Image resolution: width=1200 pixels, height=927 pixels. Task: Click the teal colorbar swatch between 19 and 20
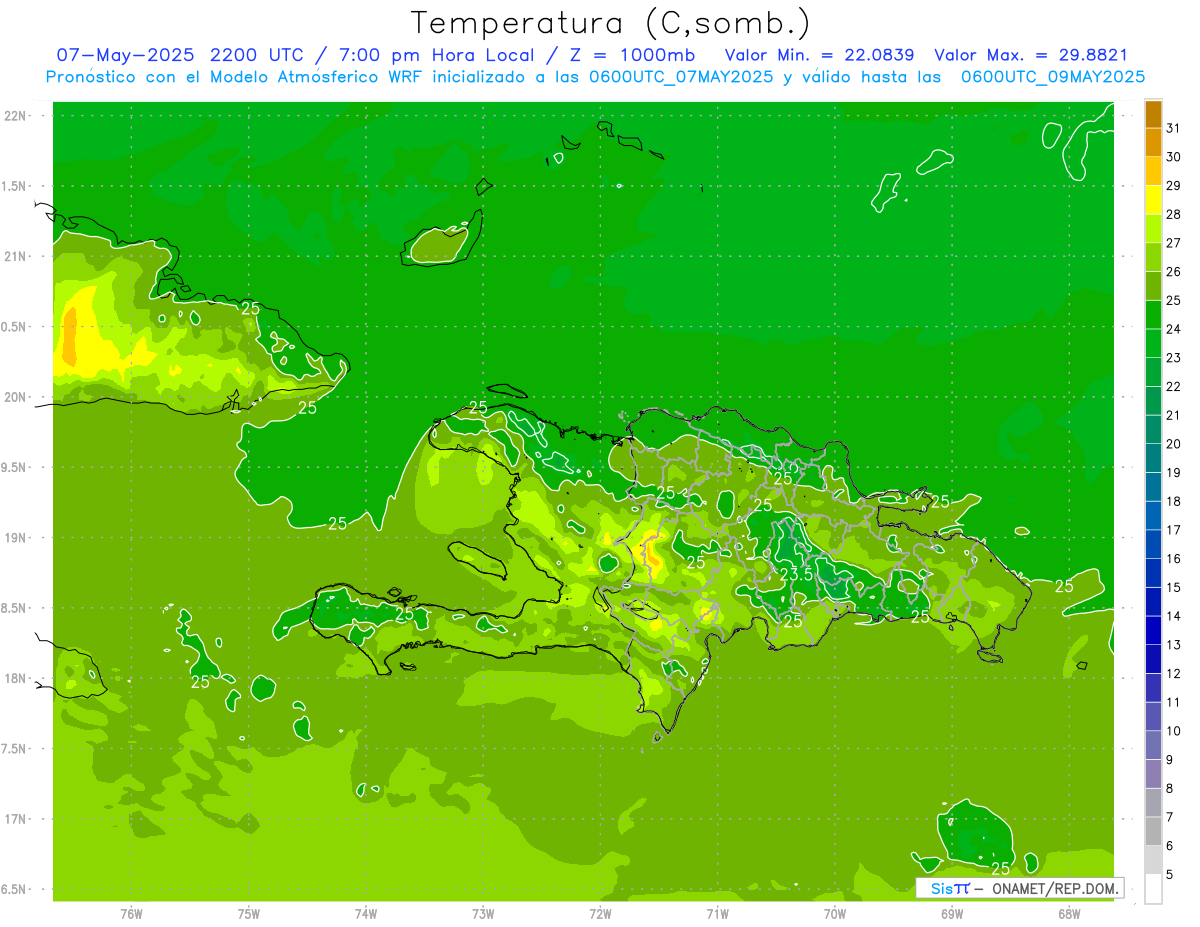point(1153,459)
